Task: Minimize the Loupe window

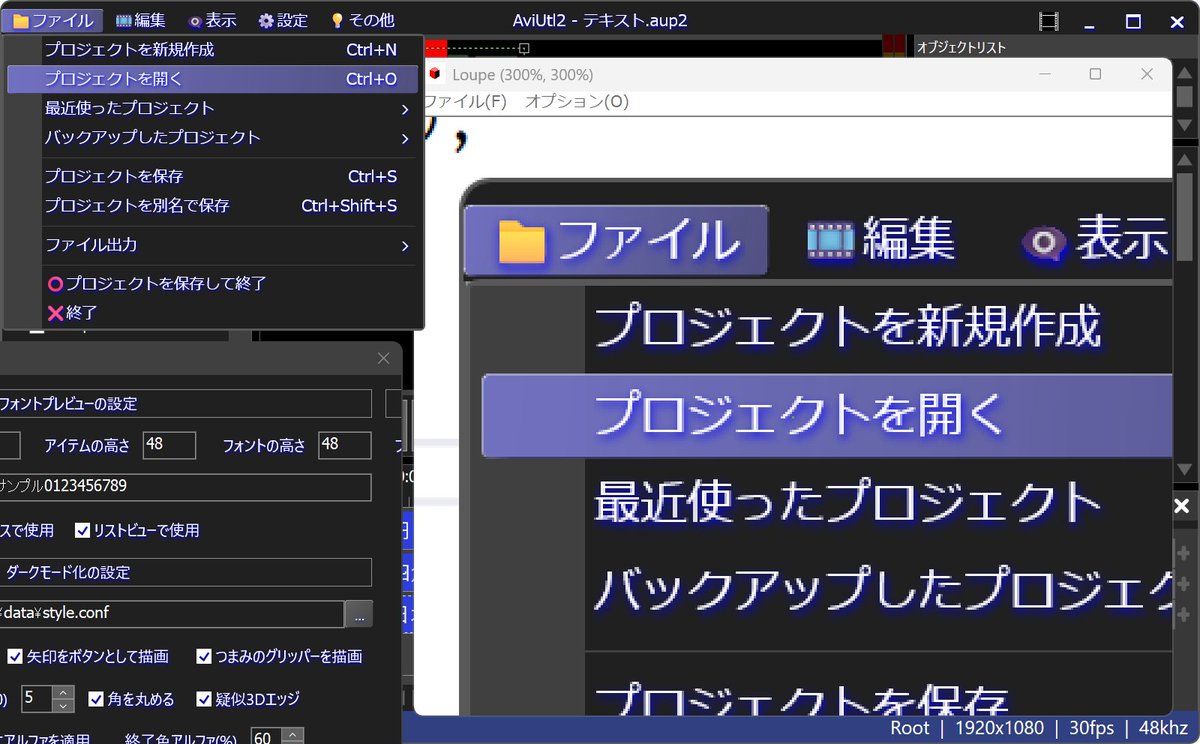Action: (1044, 74)
